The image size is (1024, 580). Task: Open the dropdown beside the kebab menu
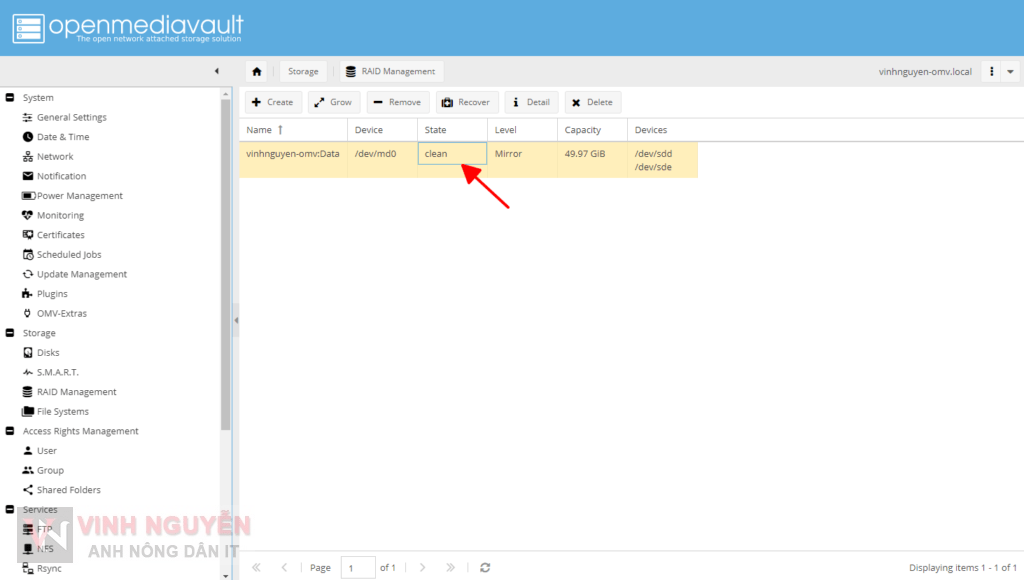click(x=1009, y=71)
